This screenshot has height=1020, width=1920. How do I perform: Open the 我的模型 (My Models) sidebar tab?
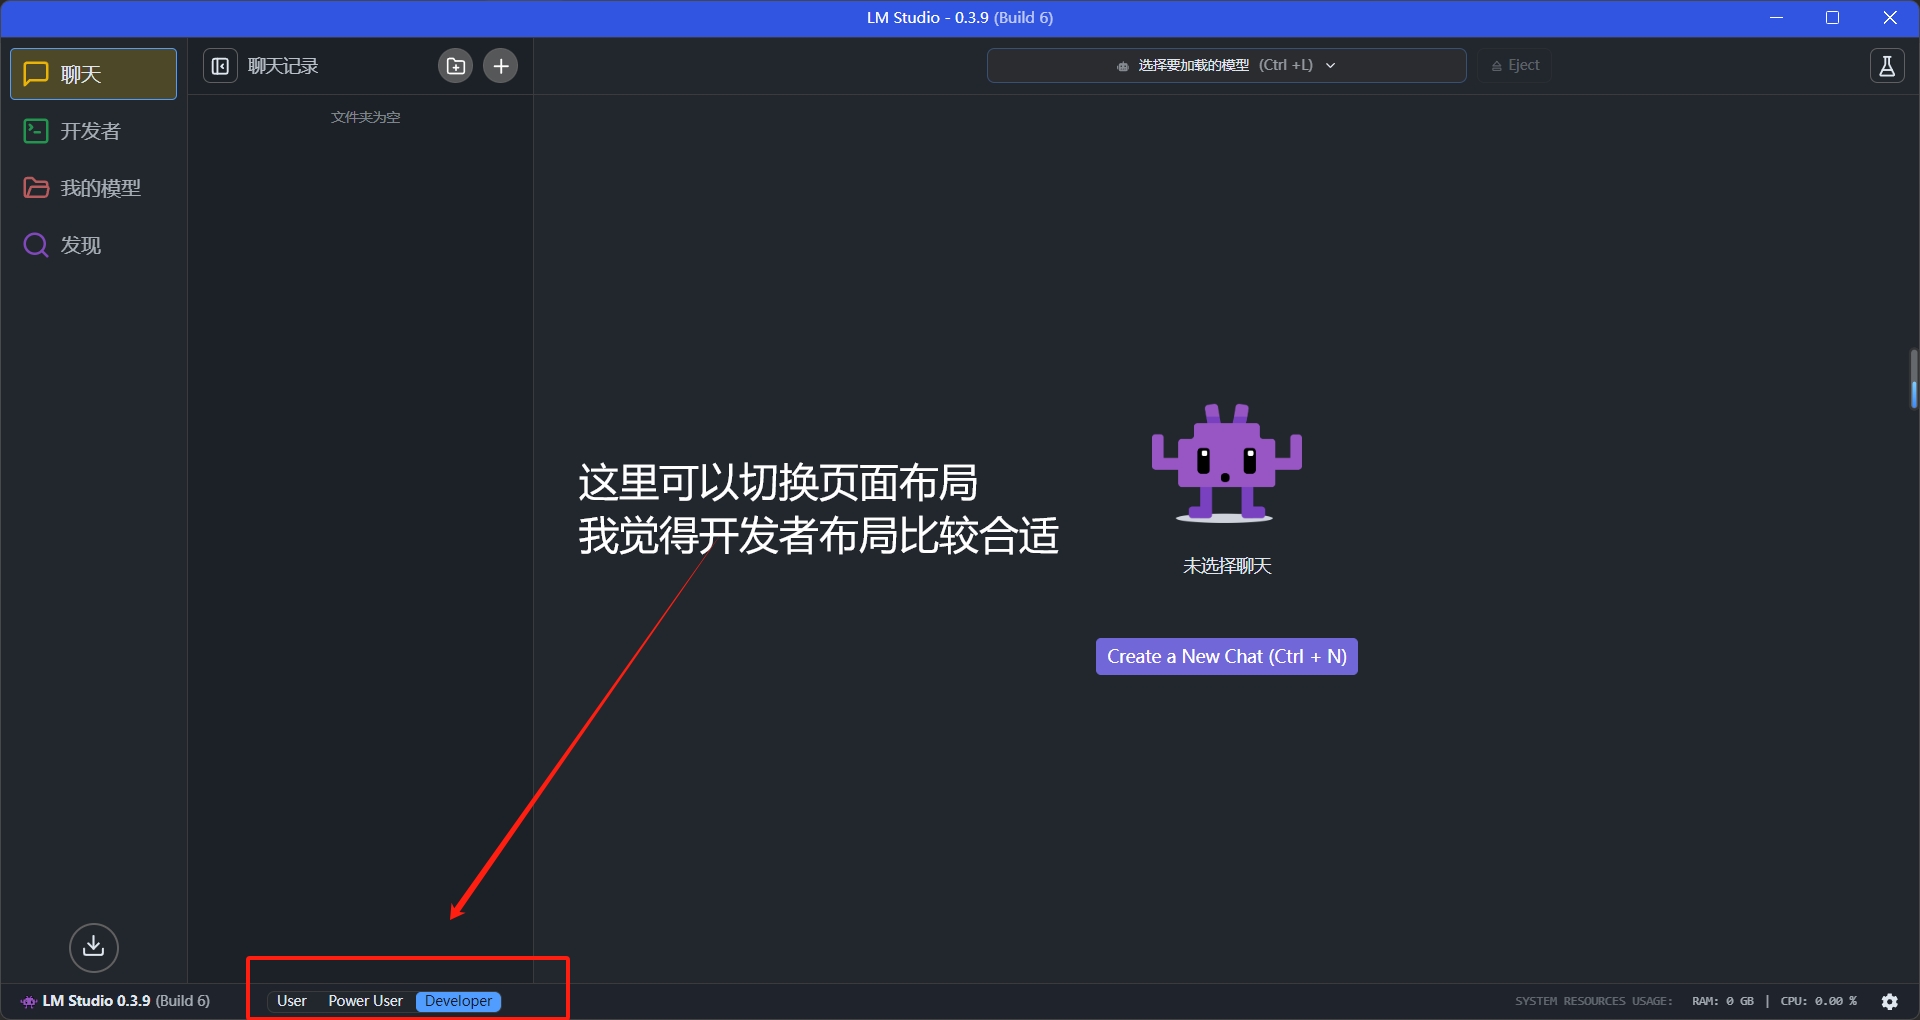pos(93,188)
